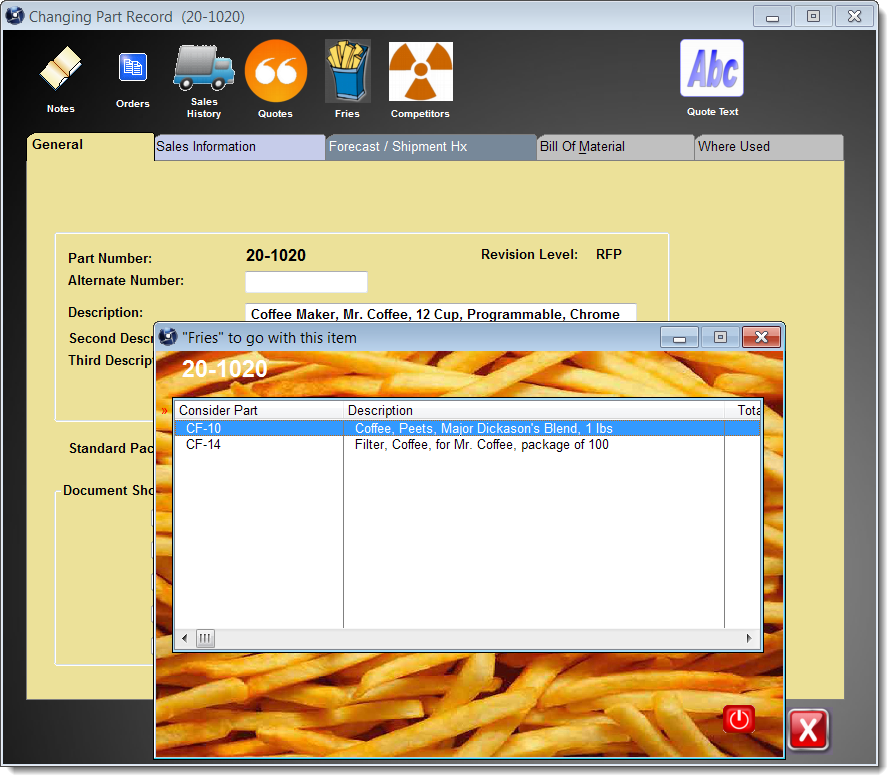Open the Orders icon
894x782 pixels.
132,69
